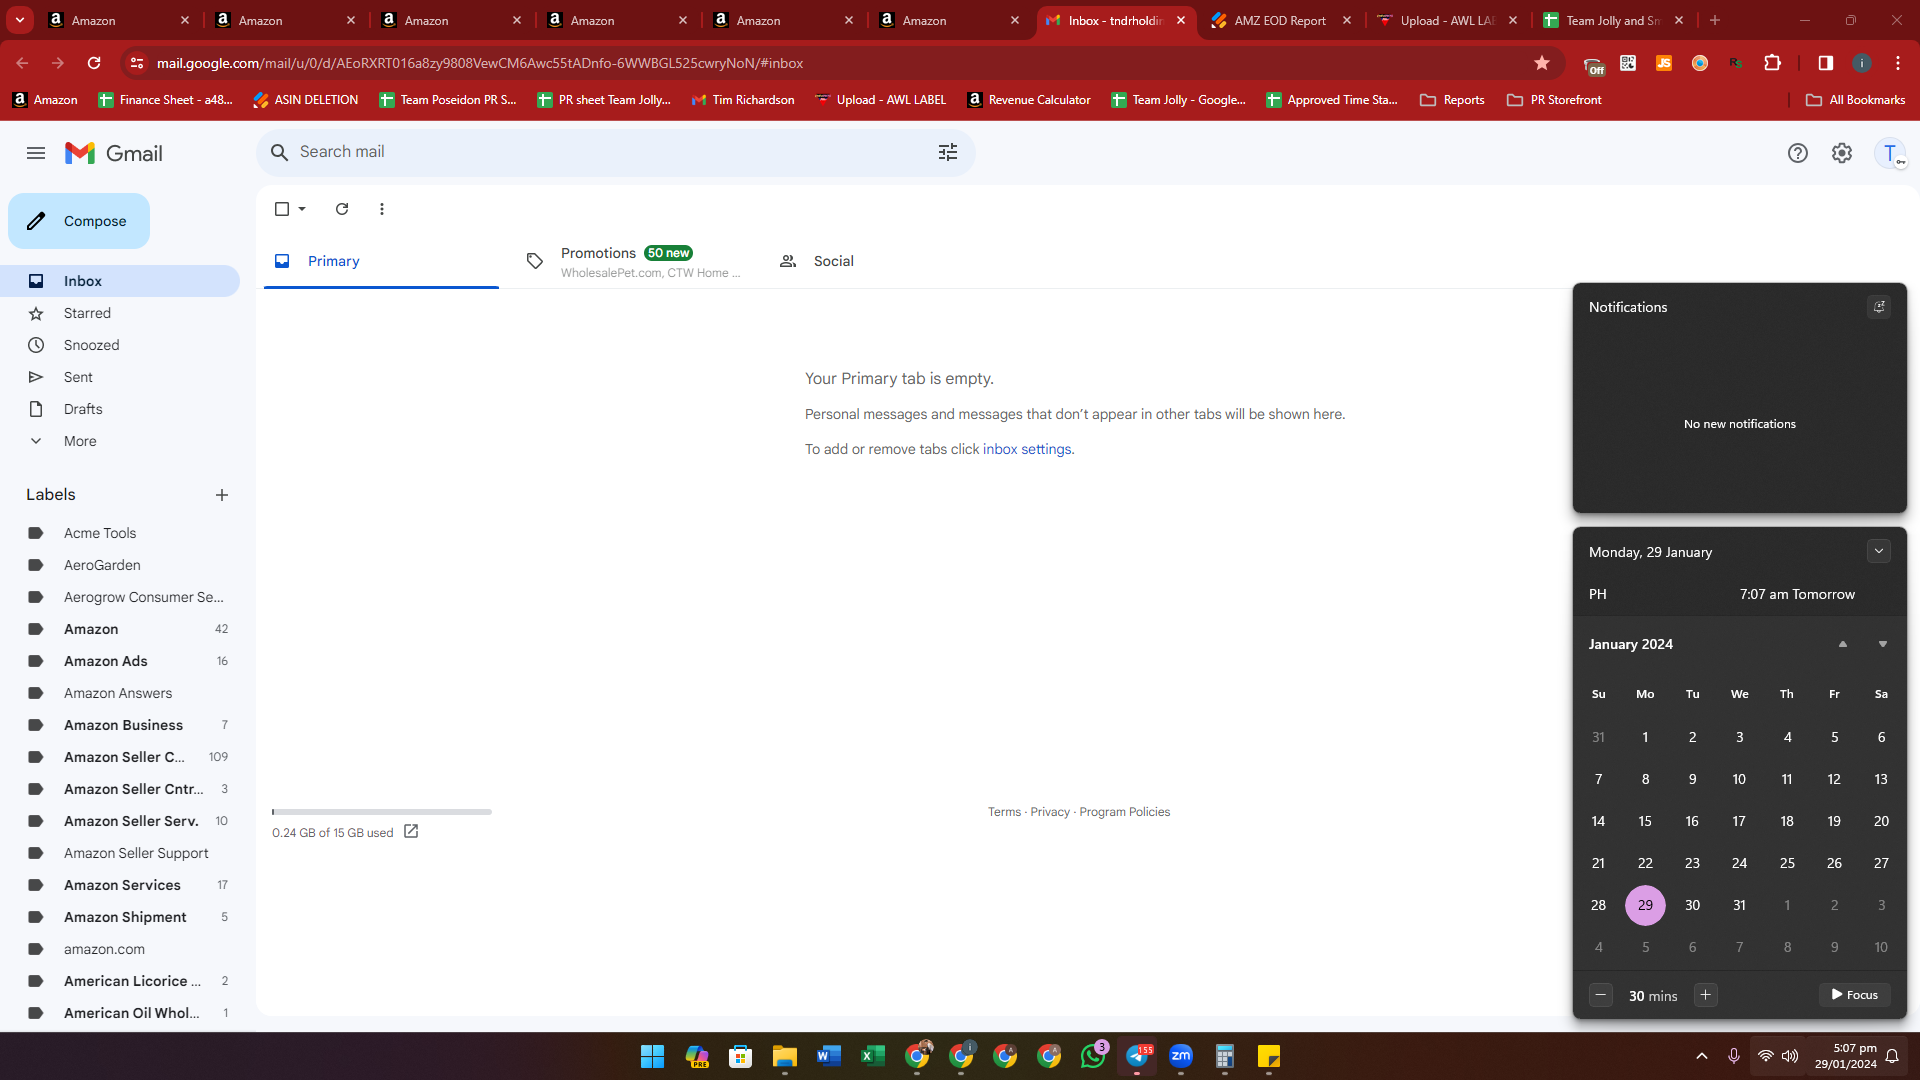Screen dimensions: 1920x1080
Task: Open the Windows Start menu
Action: (x=653, y=1056)
